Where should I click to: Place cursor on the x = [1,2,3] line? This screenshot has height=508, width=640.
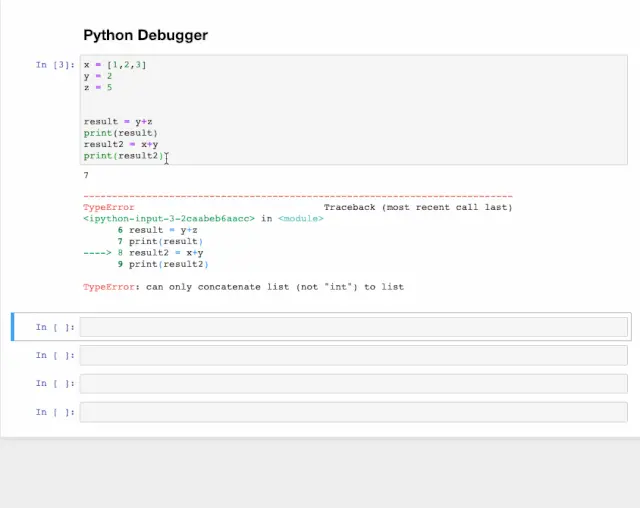(x=115, y=65)
